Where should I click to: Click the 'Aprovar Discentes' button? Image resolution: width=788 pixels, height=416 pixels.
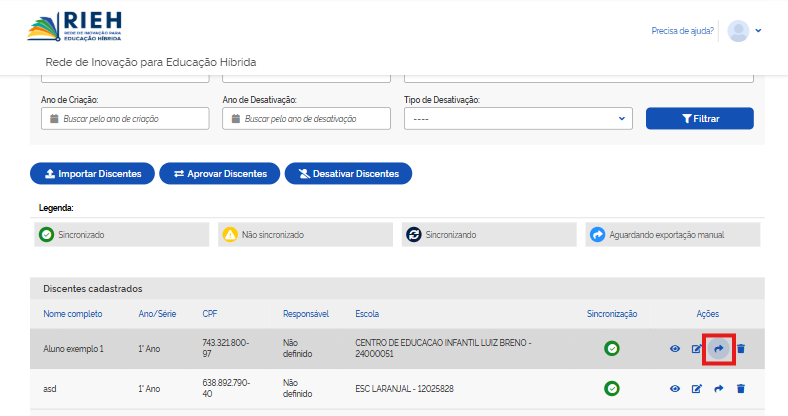220,173
